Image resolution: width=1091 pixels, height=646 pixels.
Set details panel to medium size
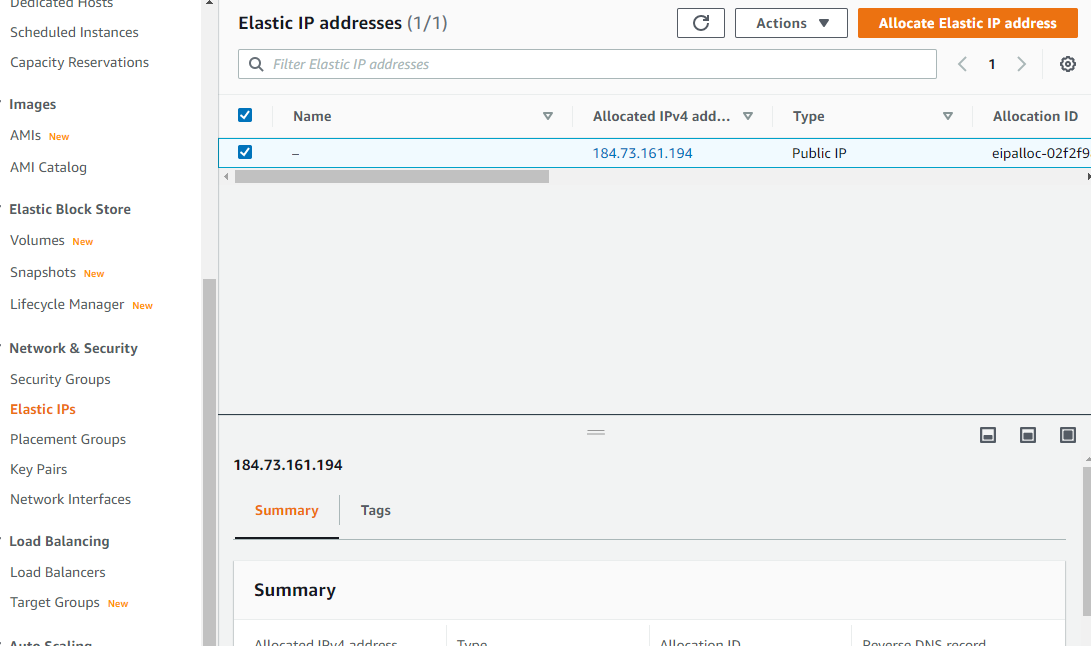click(x=1028, y=435)
